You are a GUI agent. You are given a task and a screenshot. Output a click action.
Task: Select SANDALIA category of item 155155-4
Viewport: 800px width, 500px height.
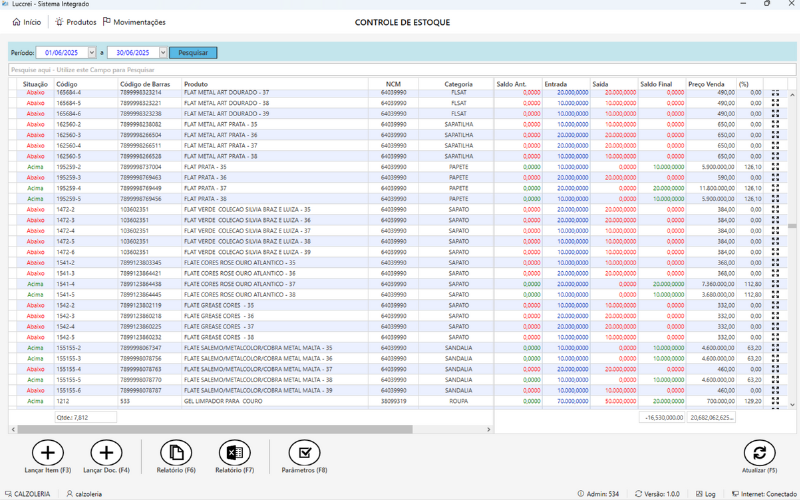(x=458, y=369)
